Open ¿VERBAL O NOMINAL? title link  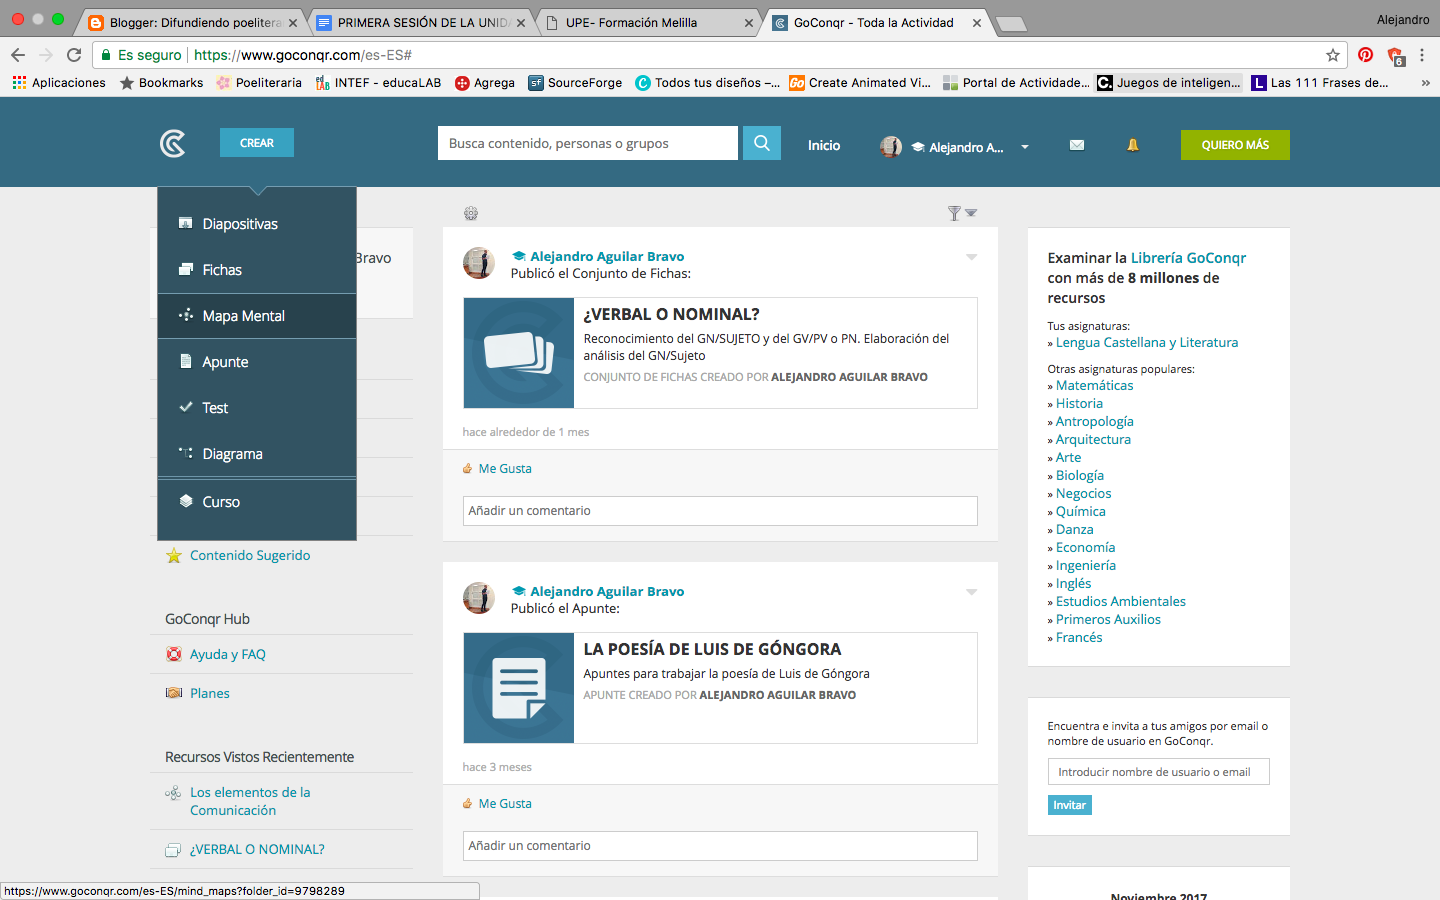click(x=672, y=314)
